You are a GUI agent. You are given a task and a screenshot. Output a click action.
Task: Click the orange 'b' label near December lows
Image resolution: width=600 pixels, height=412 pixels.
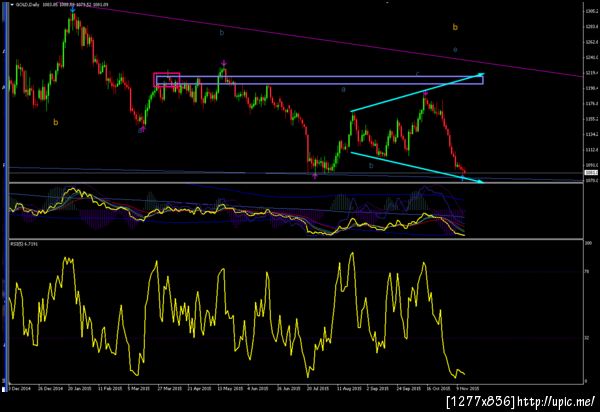[56, 122]
